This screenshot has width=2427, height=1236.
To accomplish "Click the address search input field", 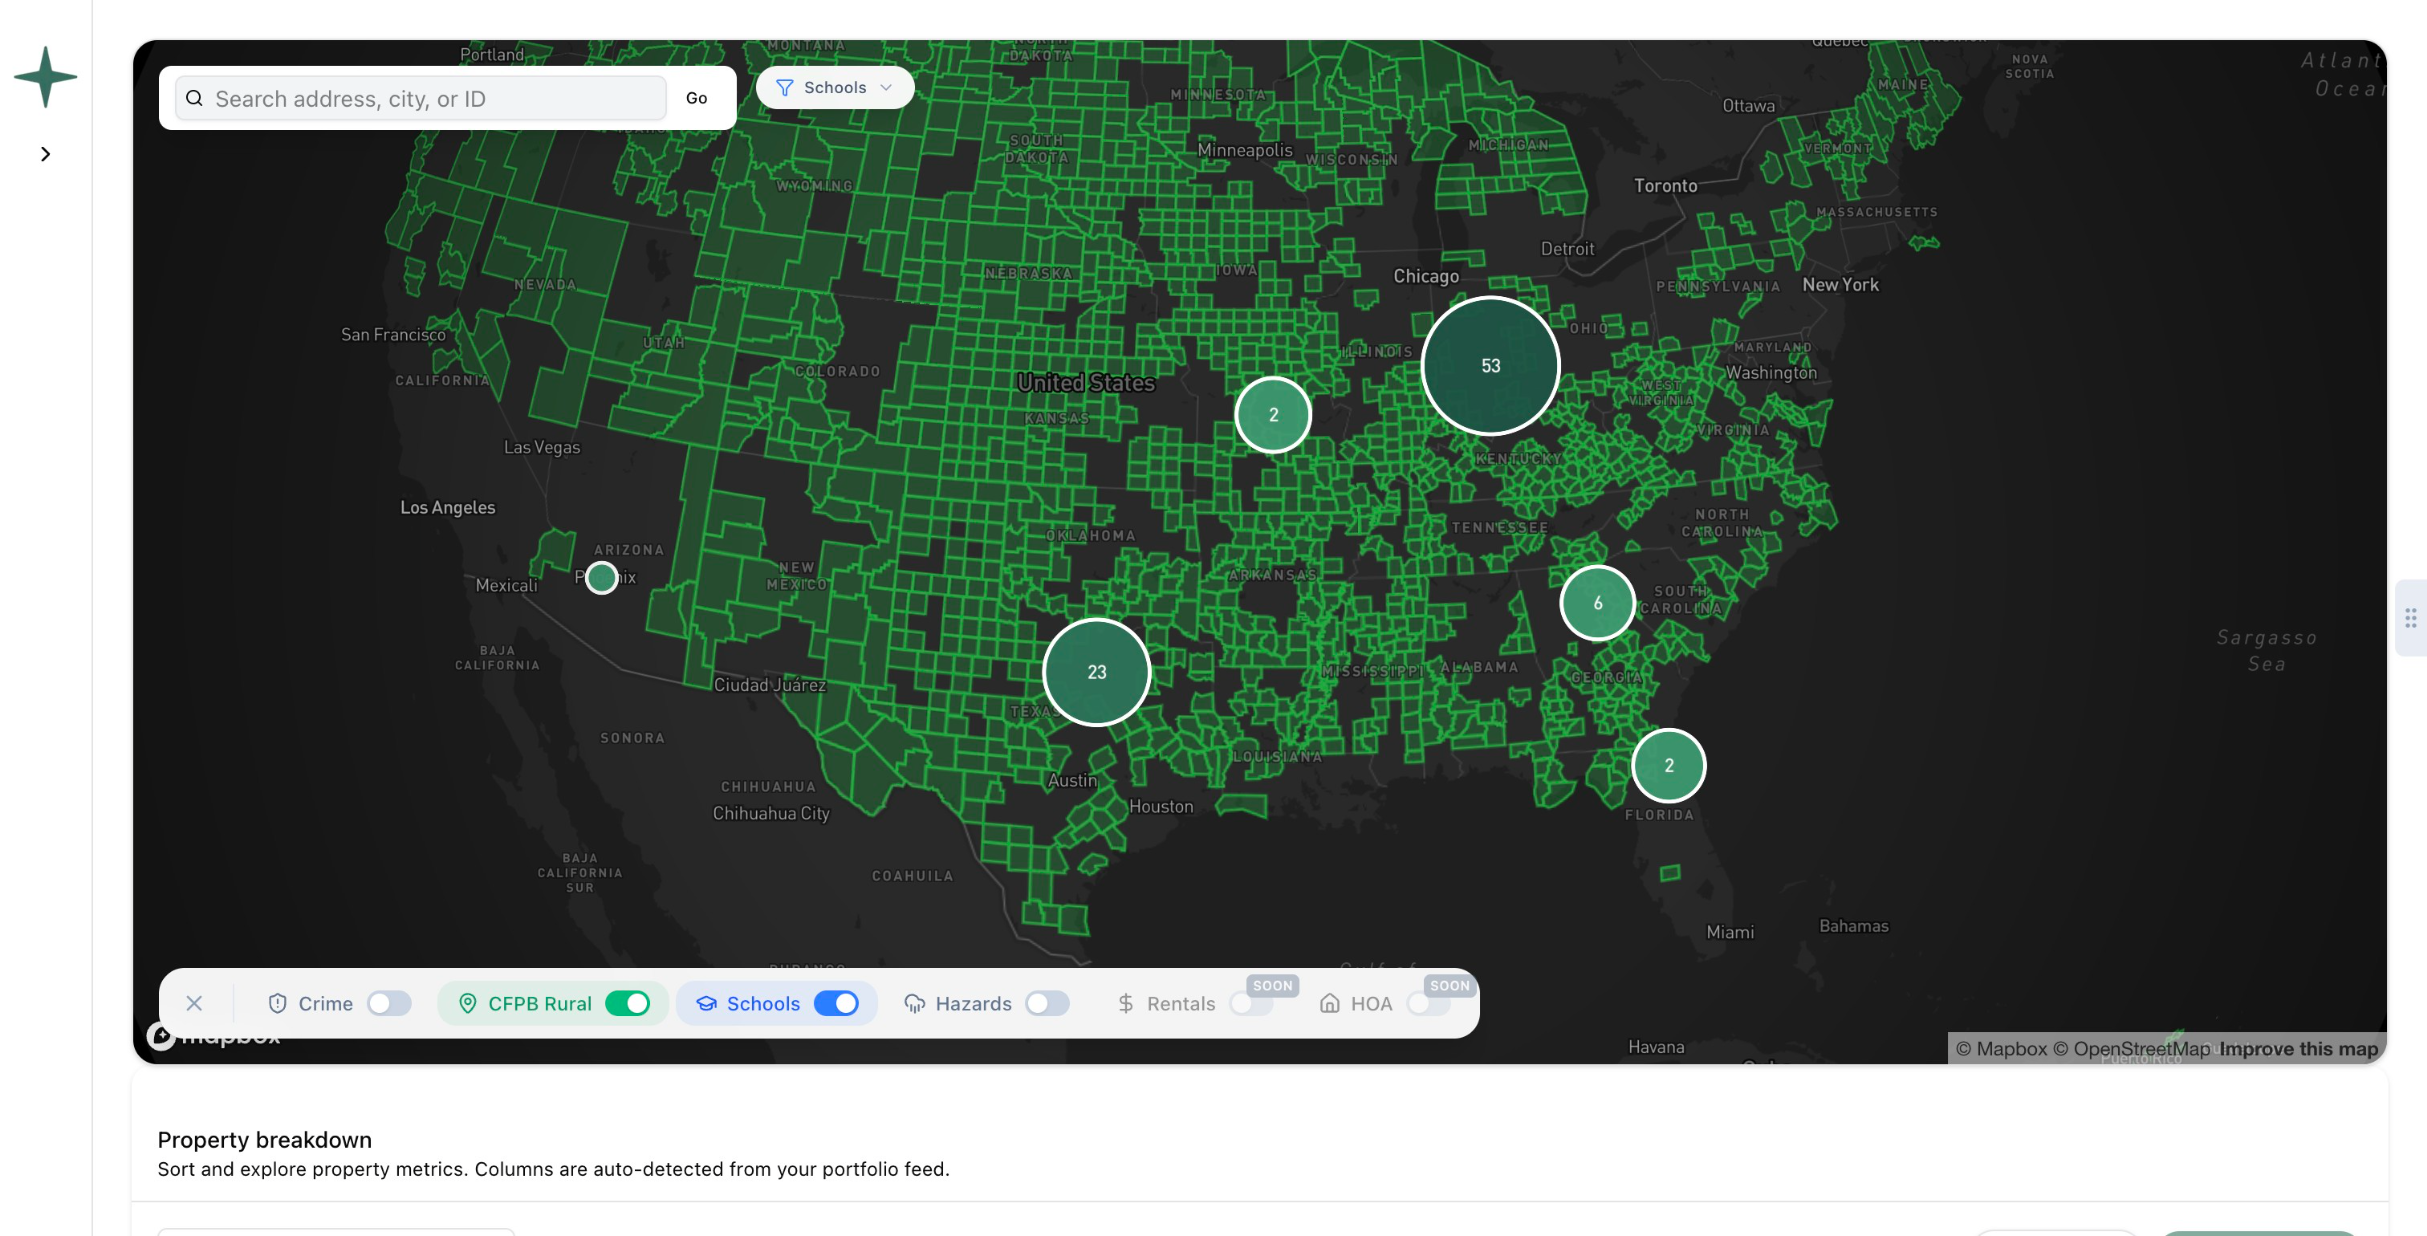I will [420, 98].
